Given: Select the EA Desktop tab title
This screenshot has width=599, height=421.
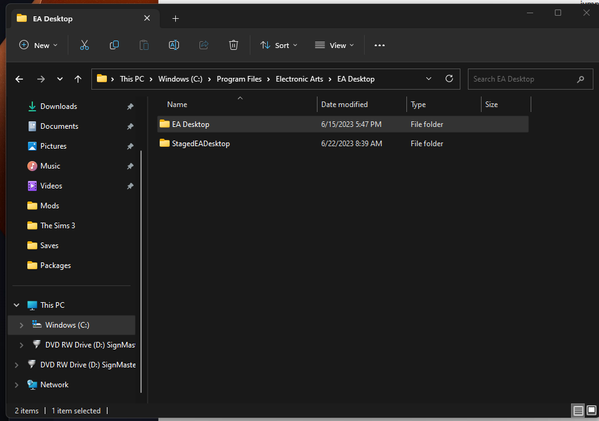Looking at the screenshot, I should coord(53,19).
